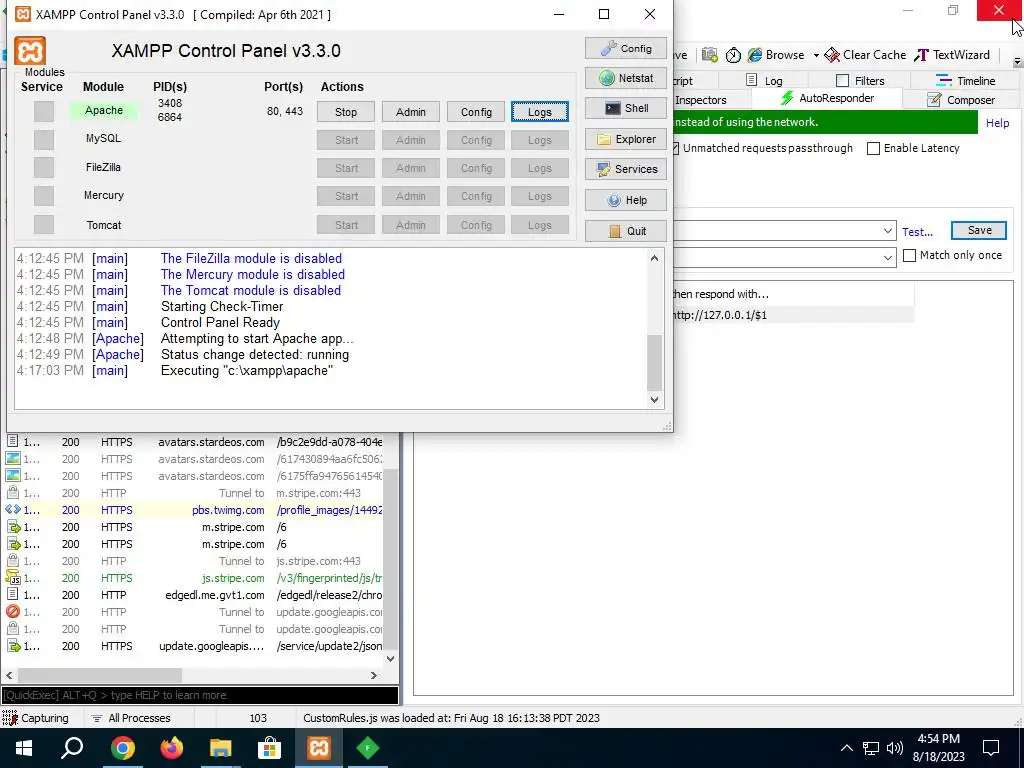
Task: Switch to the Composer tab
Action: (962, 100)
